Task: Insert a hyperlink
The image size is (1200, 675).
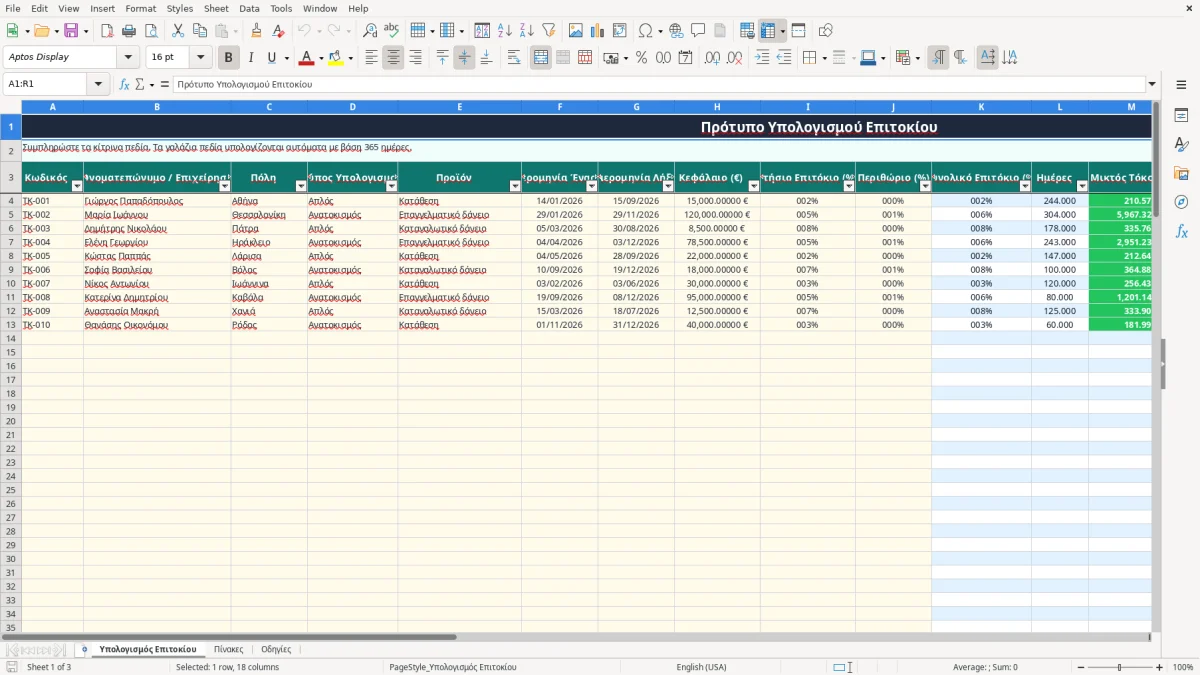Action: point(676,31)
